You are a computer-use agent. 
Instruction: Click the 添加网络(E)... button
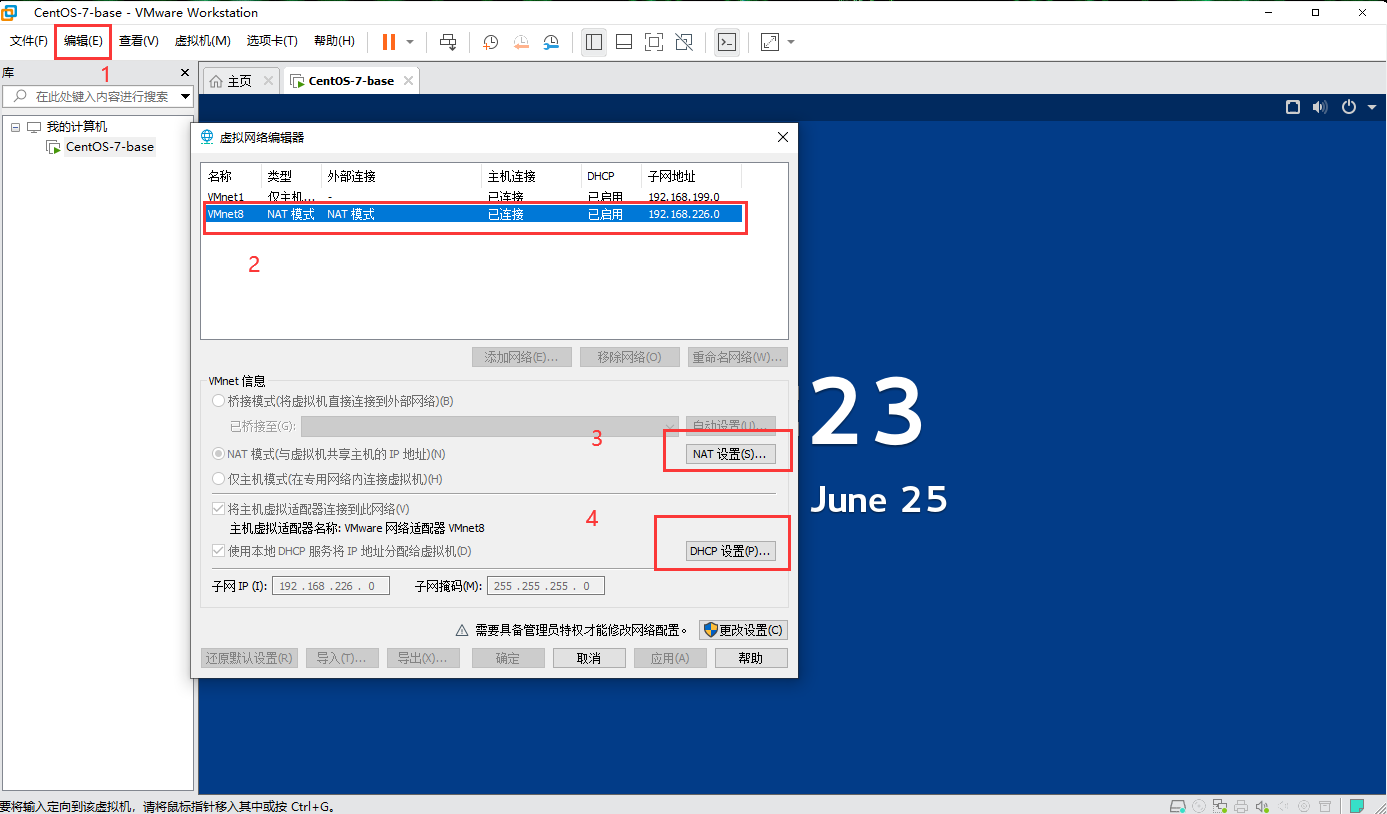(x=521, y=357)
